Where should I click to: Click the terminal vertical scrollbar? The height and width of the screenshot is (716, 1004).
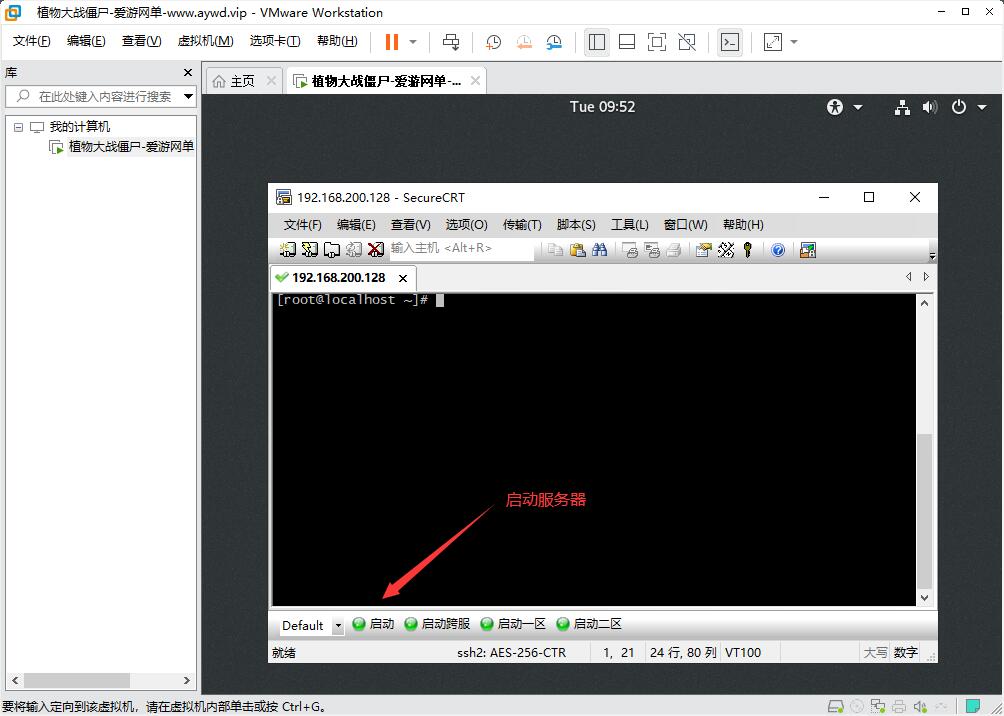click(x=924, y=510)
